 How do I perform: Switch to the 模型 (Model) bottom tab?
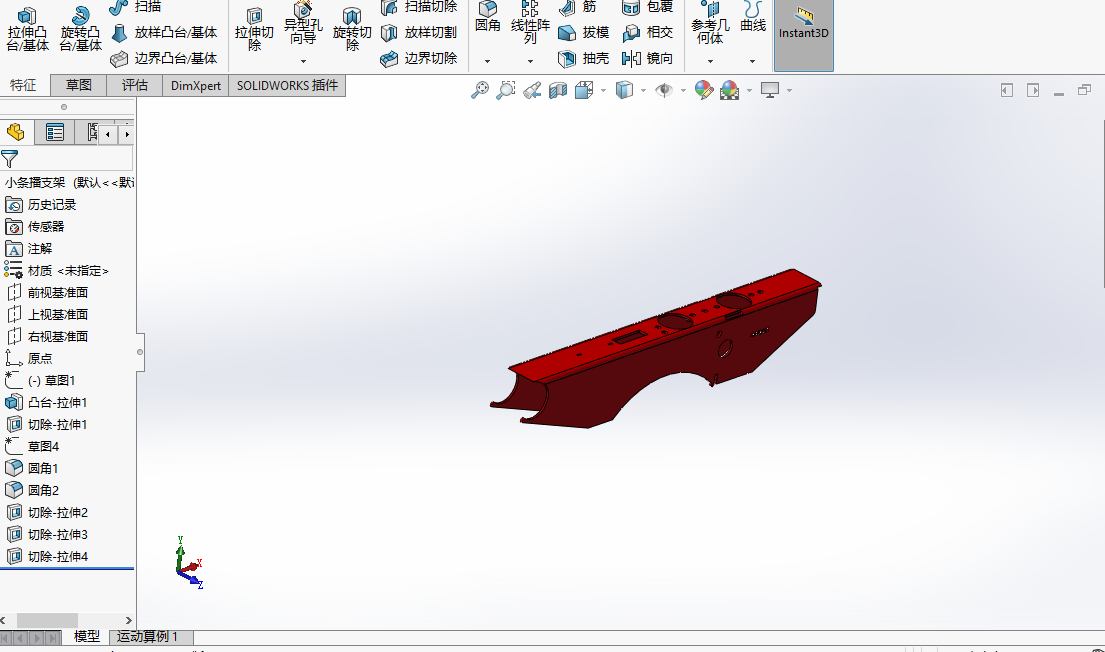click(x=87, y=636)
